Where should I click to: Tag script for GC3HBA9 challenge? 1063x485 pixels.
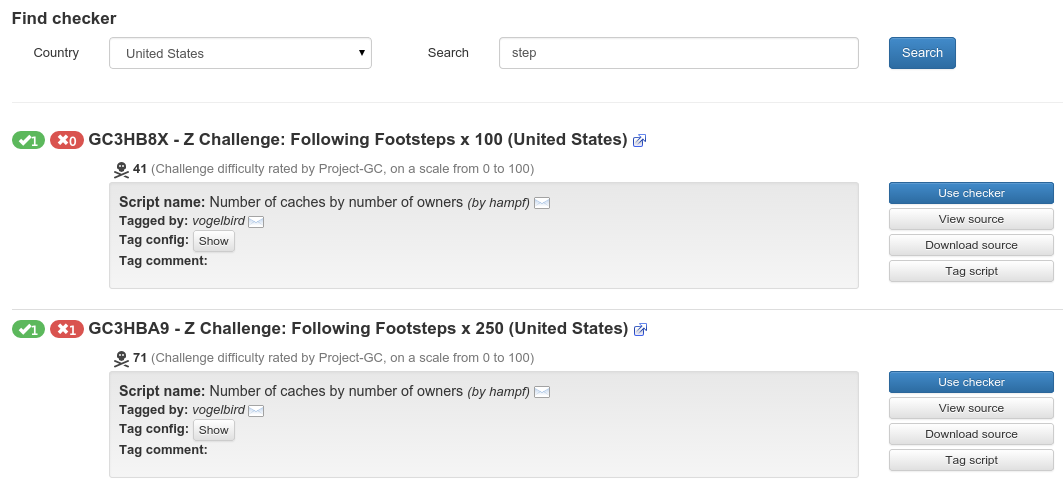click(970, 460)
